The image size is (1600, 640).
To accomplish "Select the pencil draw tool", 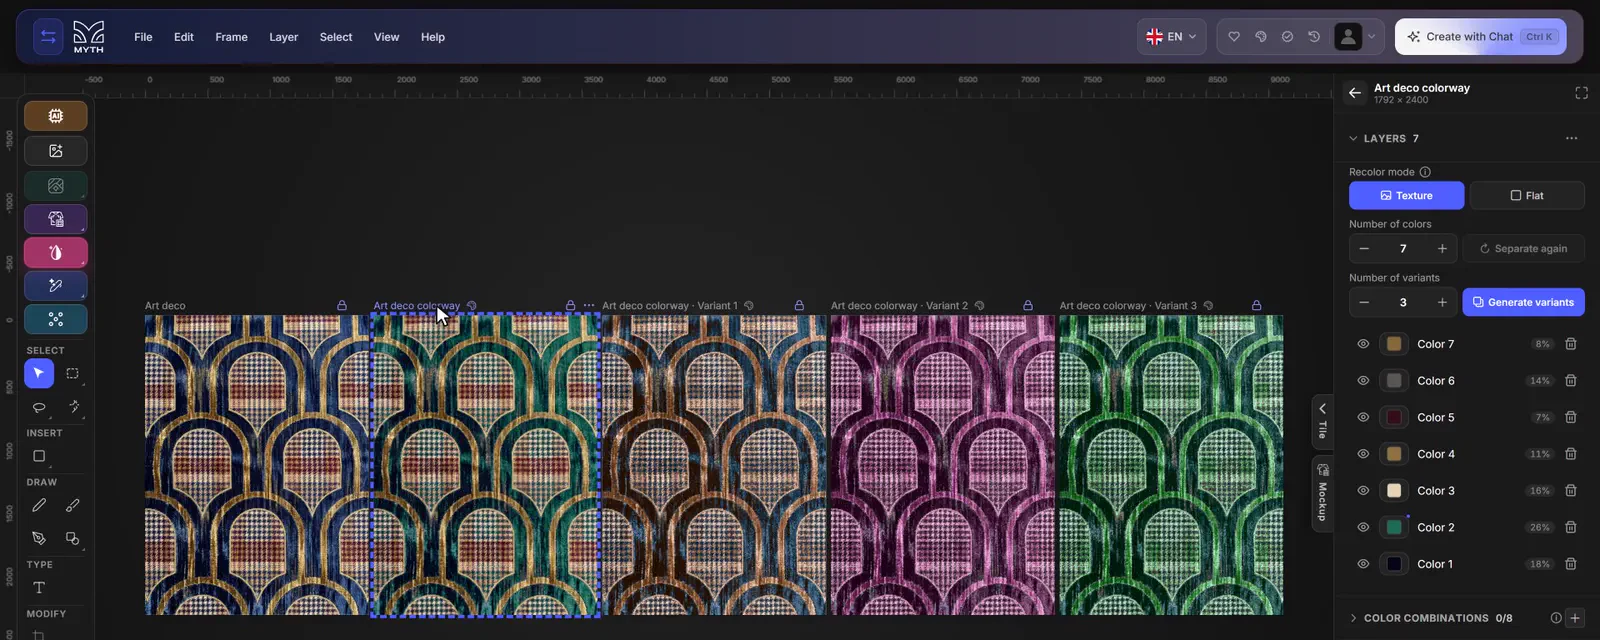I will [39, 506].
